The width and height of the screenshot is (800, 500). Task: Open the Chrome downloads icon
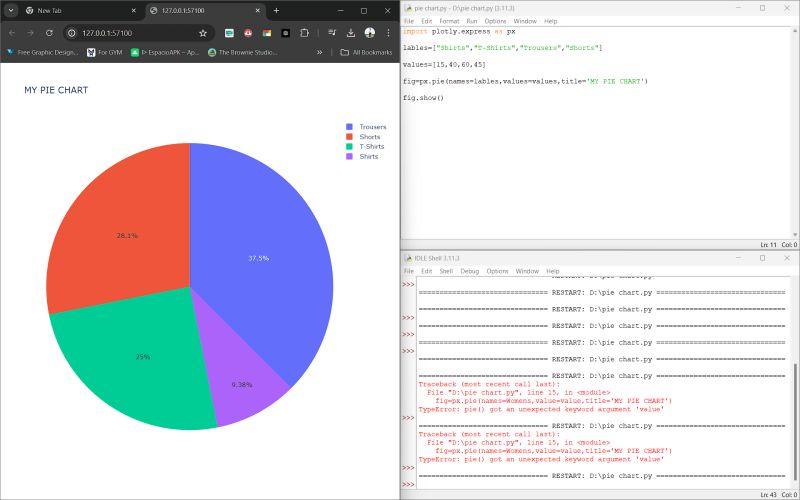(x=351, y=32)
